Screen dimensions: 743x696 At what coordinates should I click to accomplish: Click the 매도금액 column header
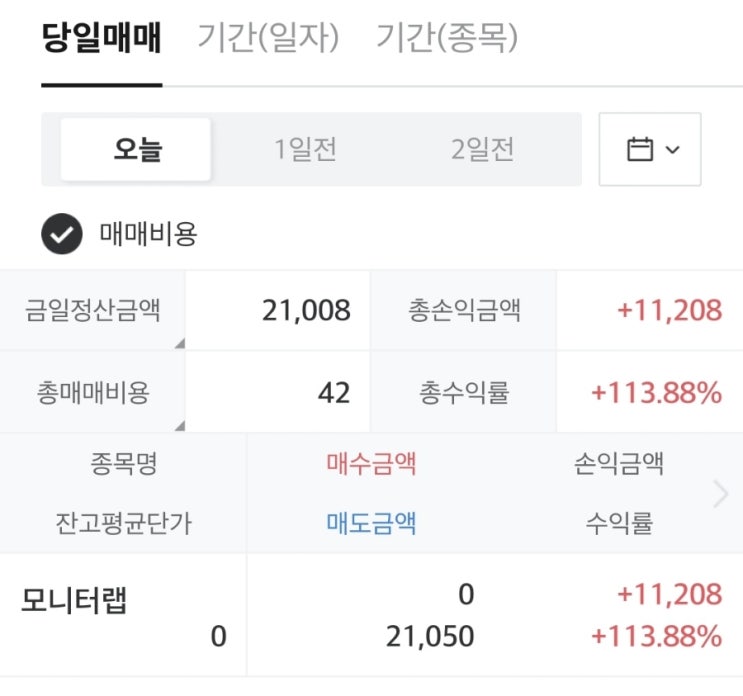pyautogui.click(x=371, y=522)
